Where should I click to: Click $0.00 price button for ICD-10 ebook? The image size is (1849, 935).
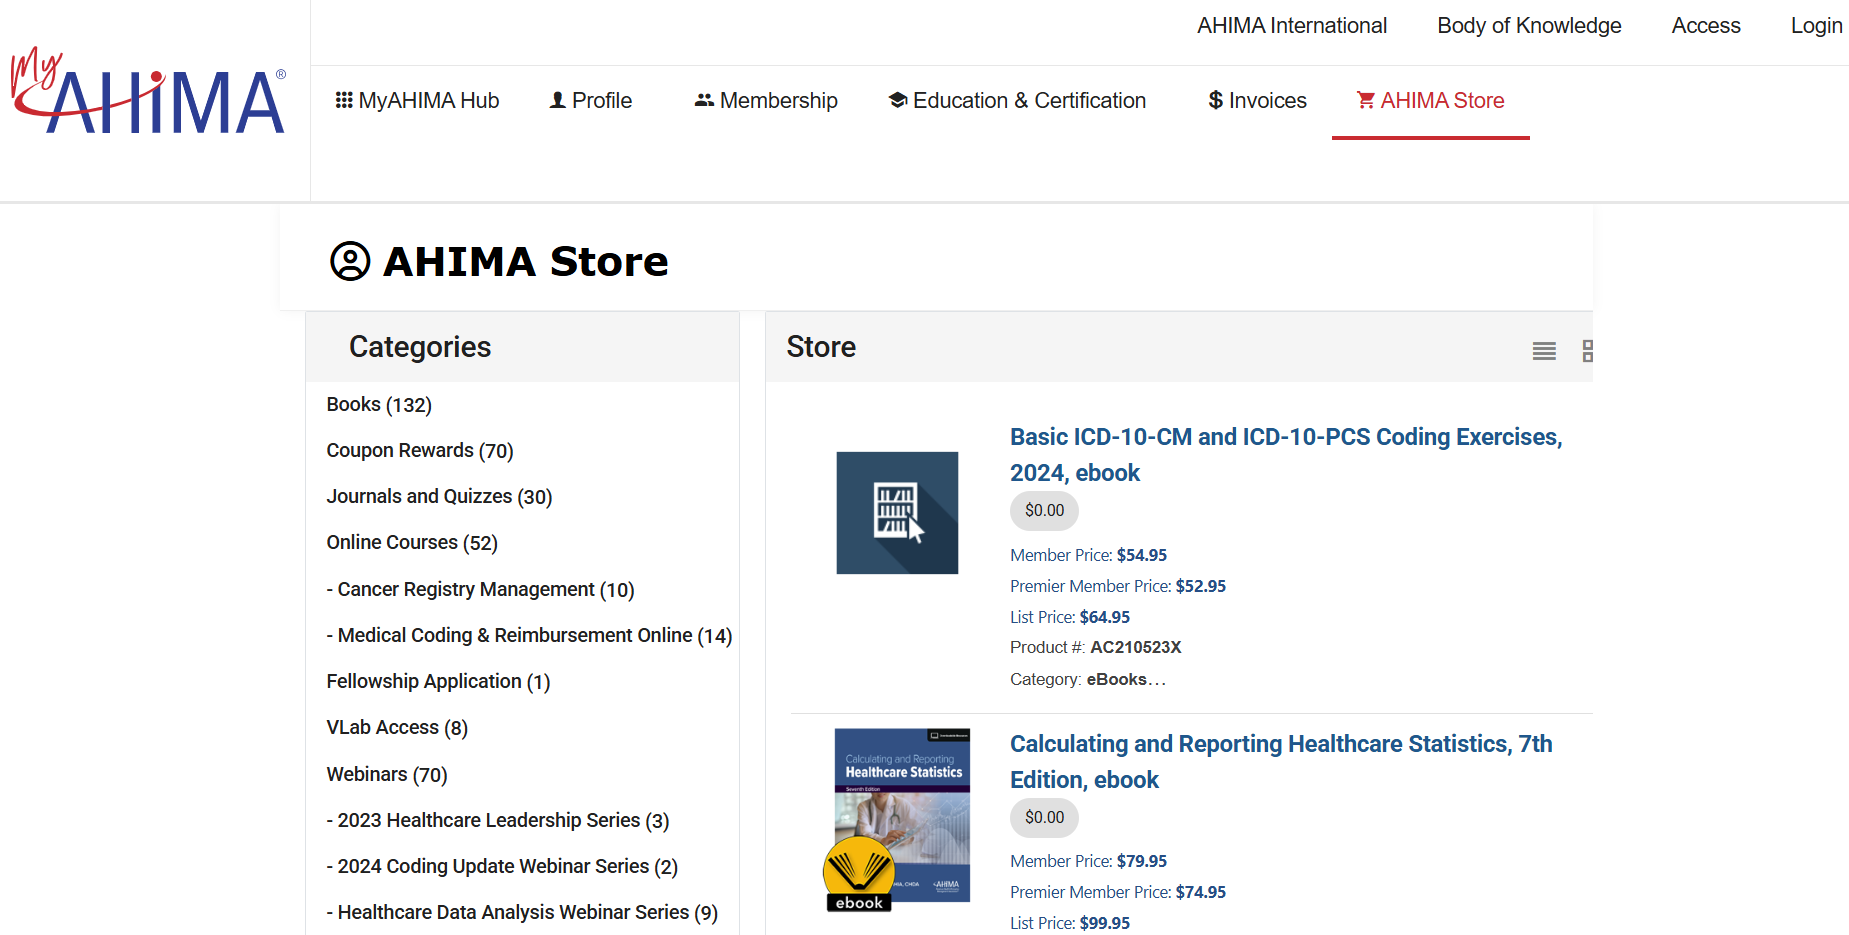point(1044,510)
